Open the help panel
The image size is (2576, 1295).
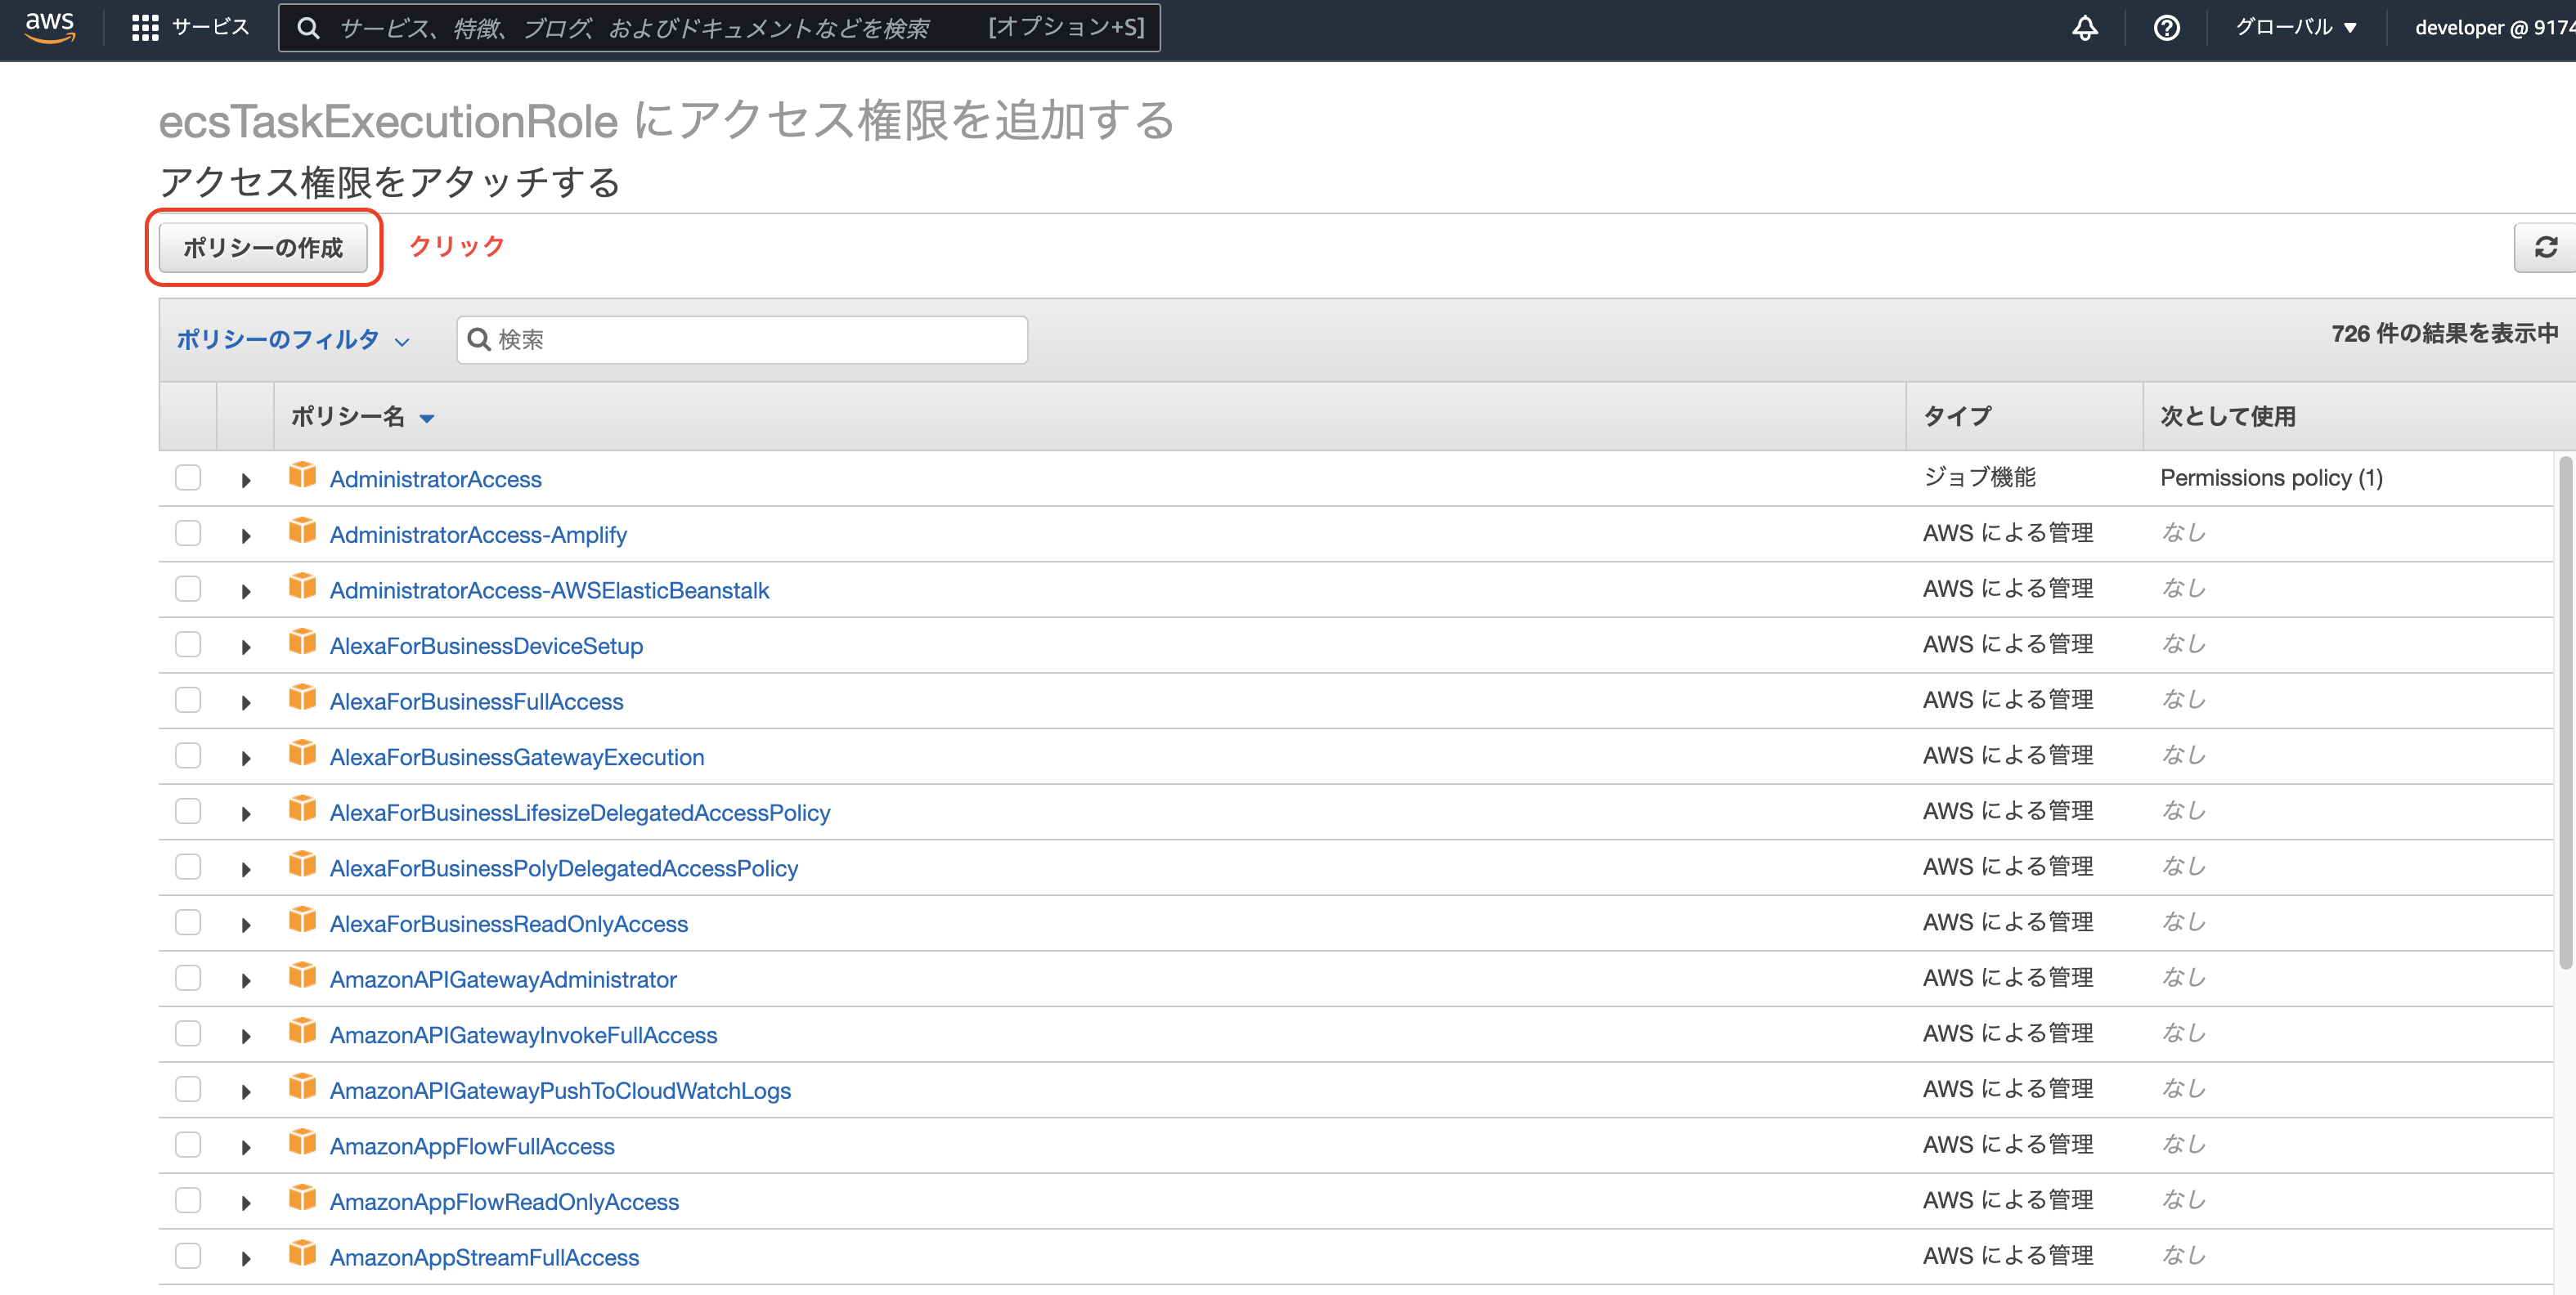click(2165, 27)
